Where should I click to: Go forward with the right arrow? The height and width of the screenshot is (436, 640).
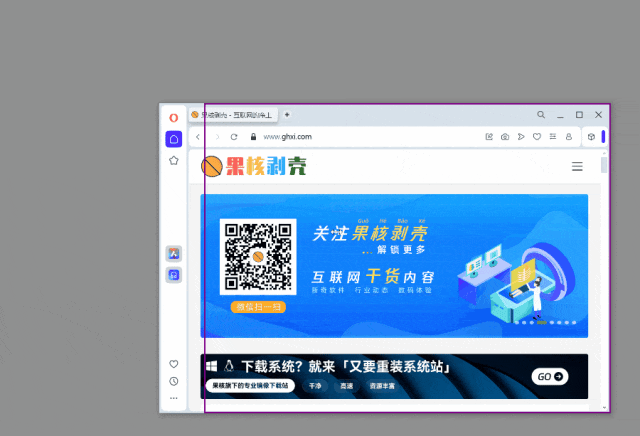tap(217, 137)
